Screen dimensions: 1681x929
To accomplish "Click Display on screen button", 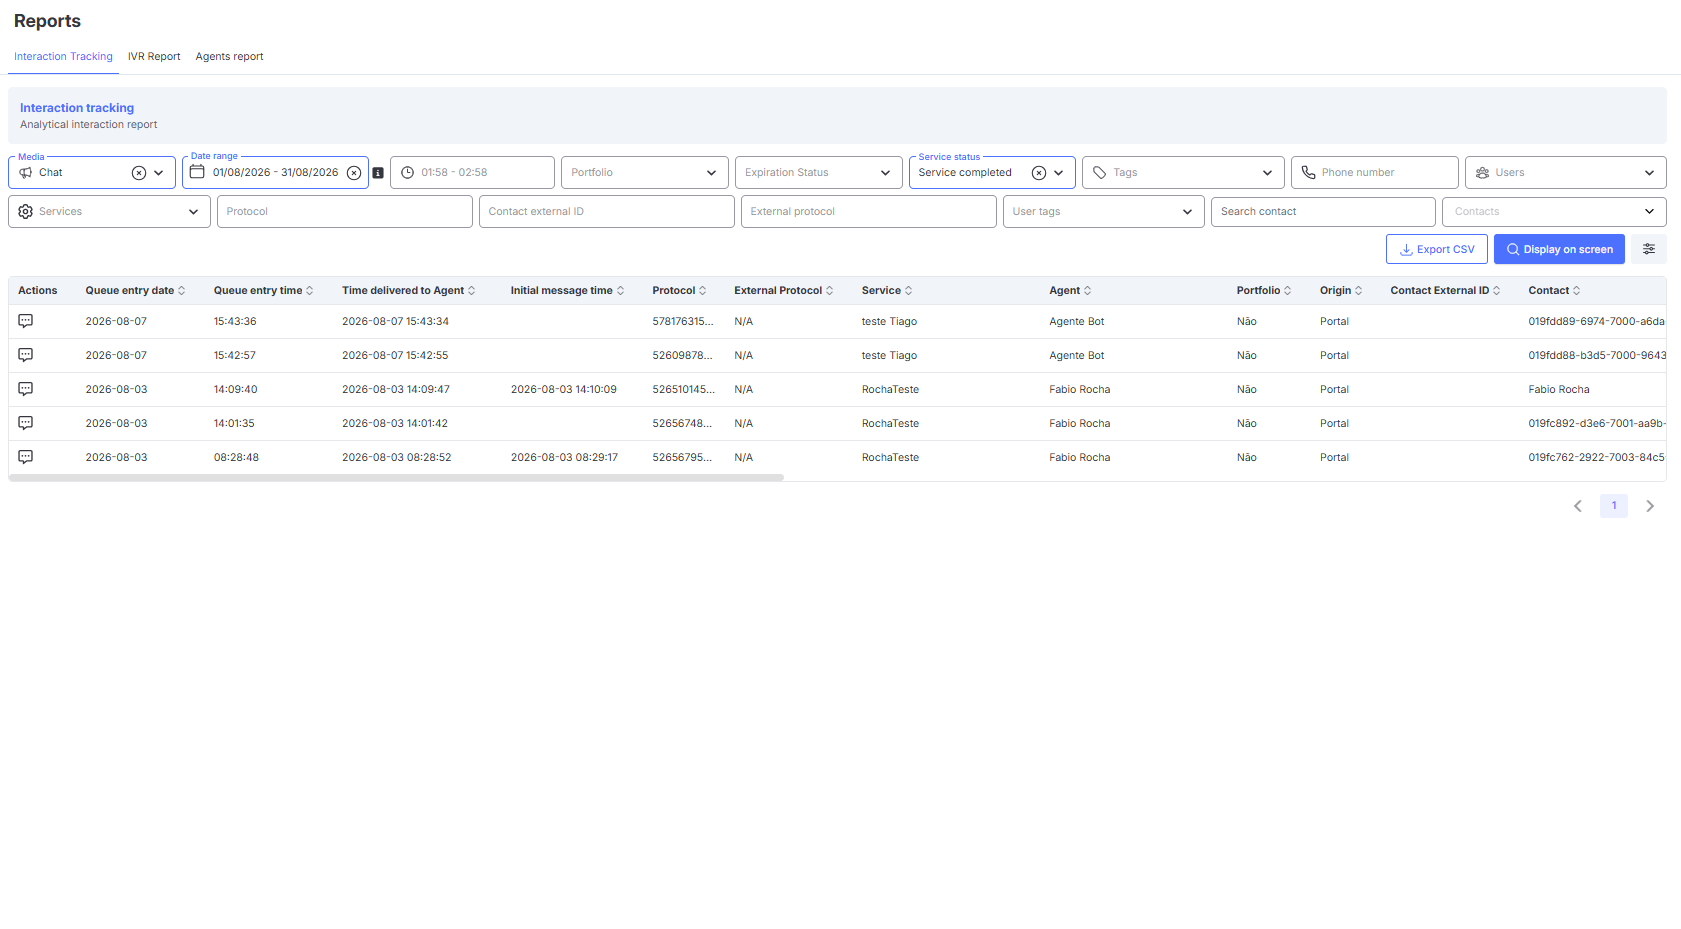I will click(1559, 249).
